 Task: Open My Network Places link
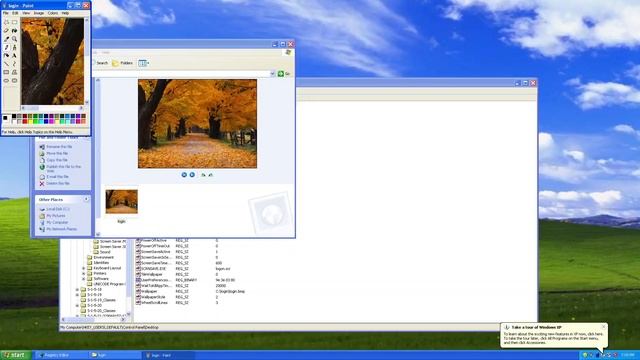(x=61, y=229)
